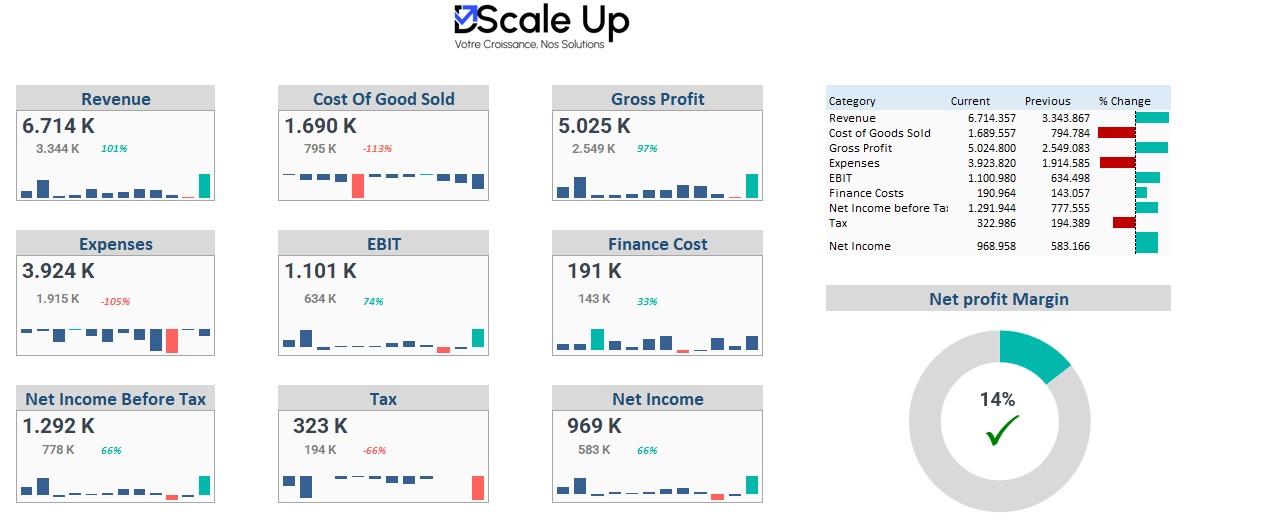Click the Tax card's -66% change label
This screenshot has width=1264, height=529.
375,451
